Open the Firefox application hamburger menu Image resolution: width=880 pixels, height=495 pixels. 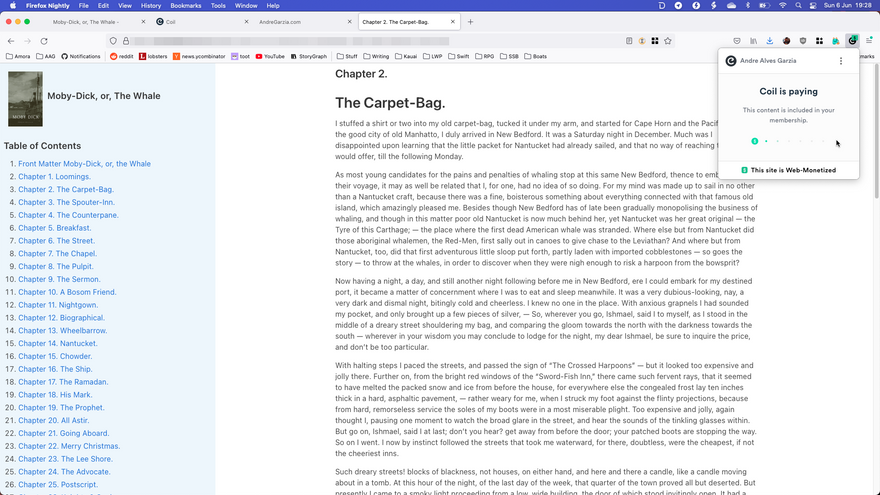[869, 41]
